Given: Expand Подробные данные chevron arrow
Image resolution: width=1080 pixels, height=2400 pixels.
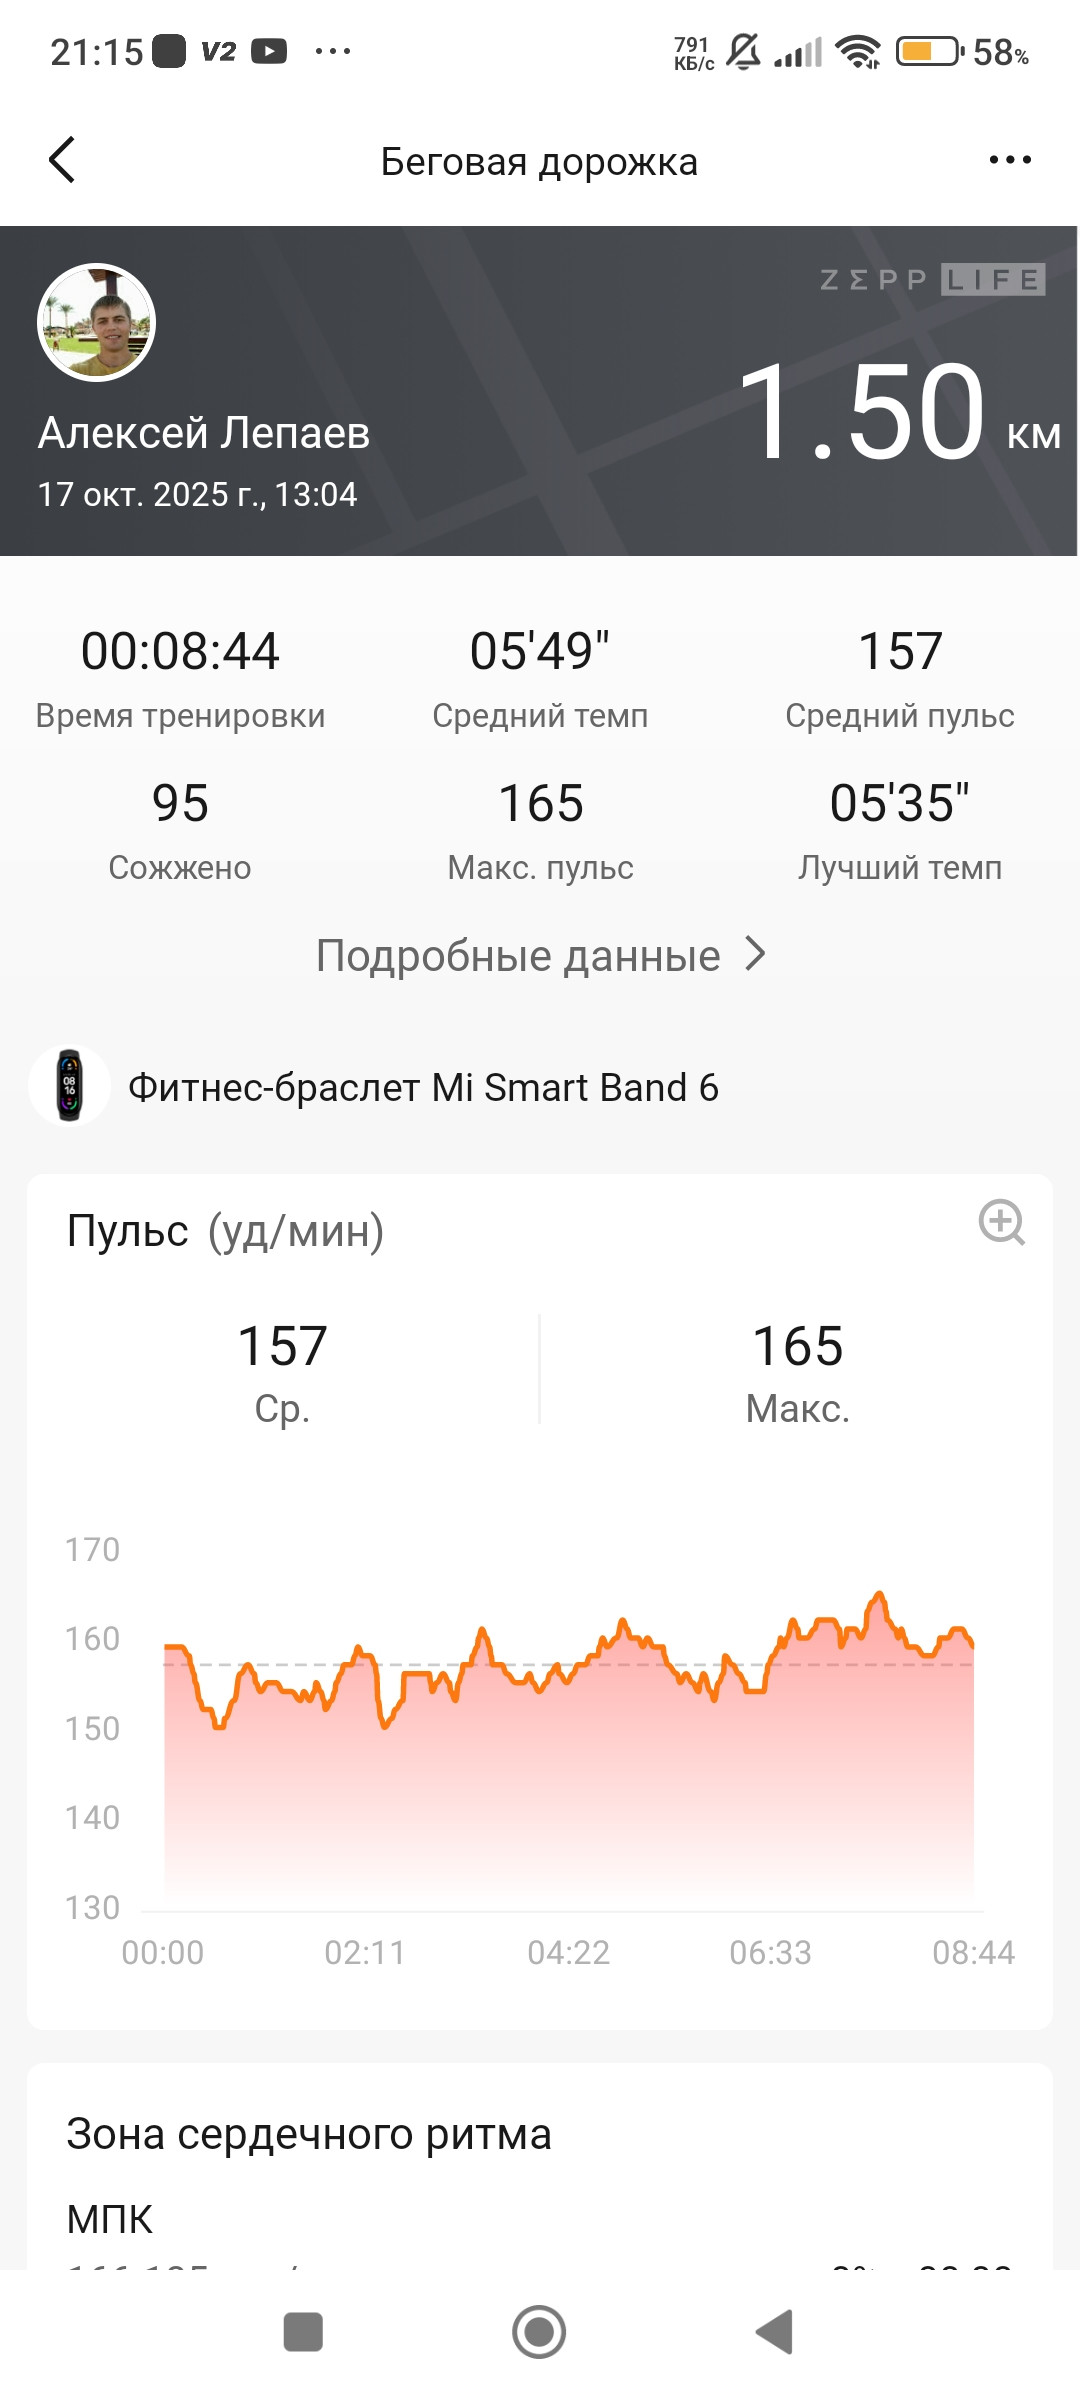Looking at the screenshot, I should pos(756,955).
